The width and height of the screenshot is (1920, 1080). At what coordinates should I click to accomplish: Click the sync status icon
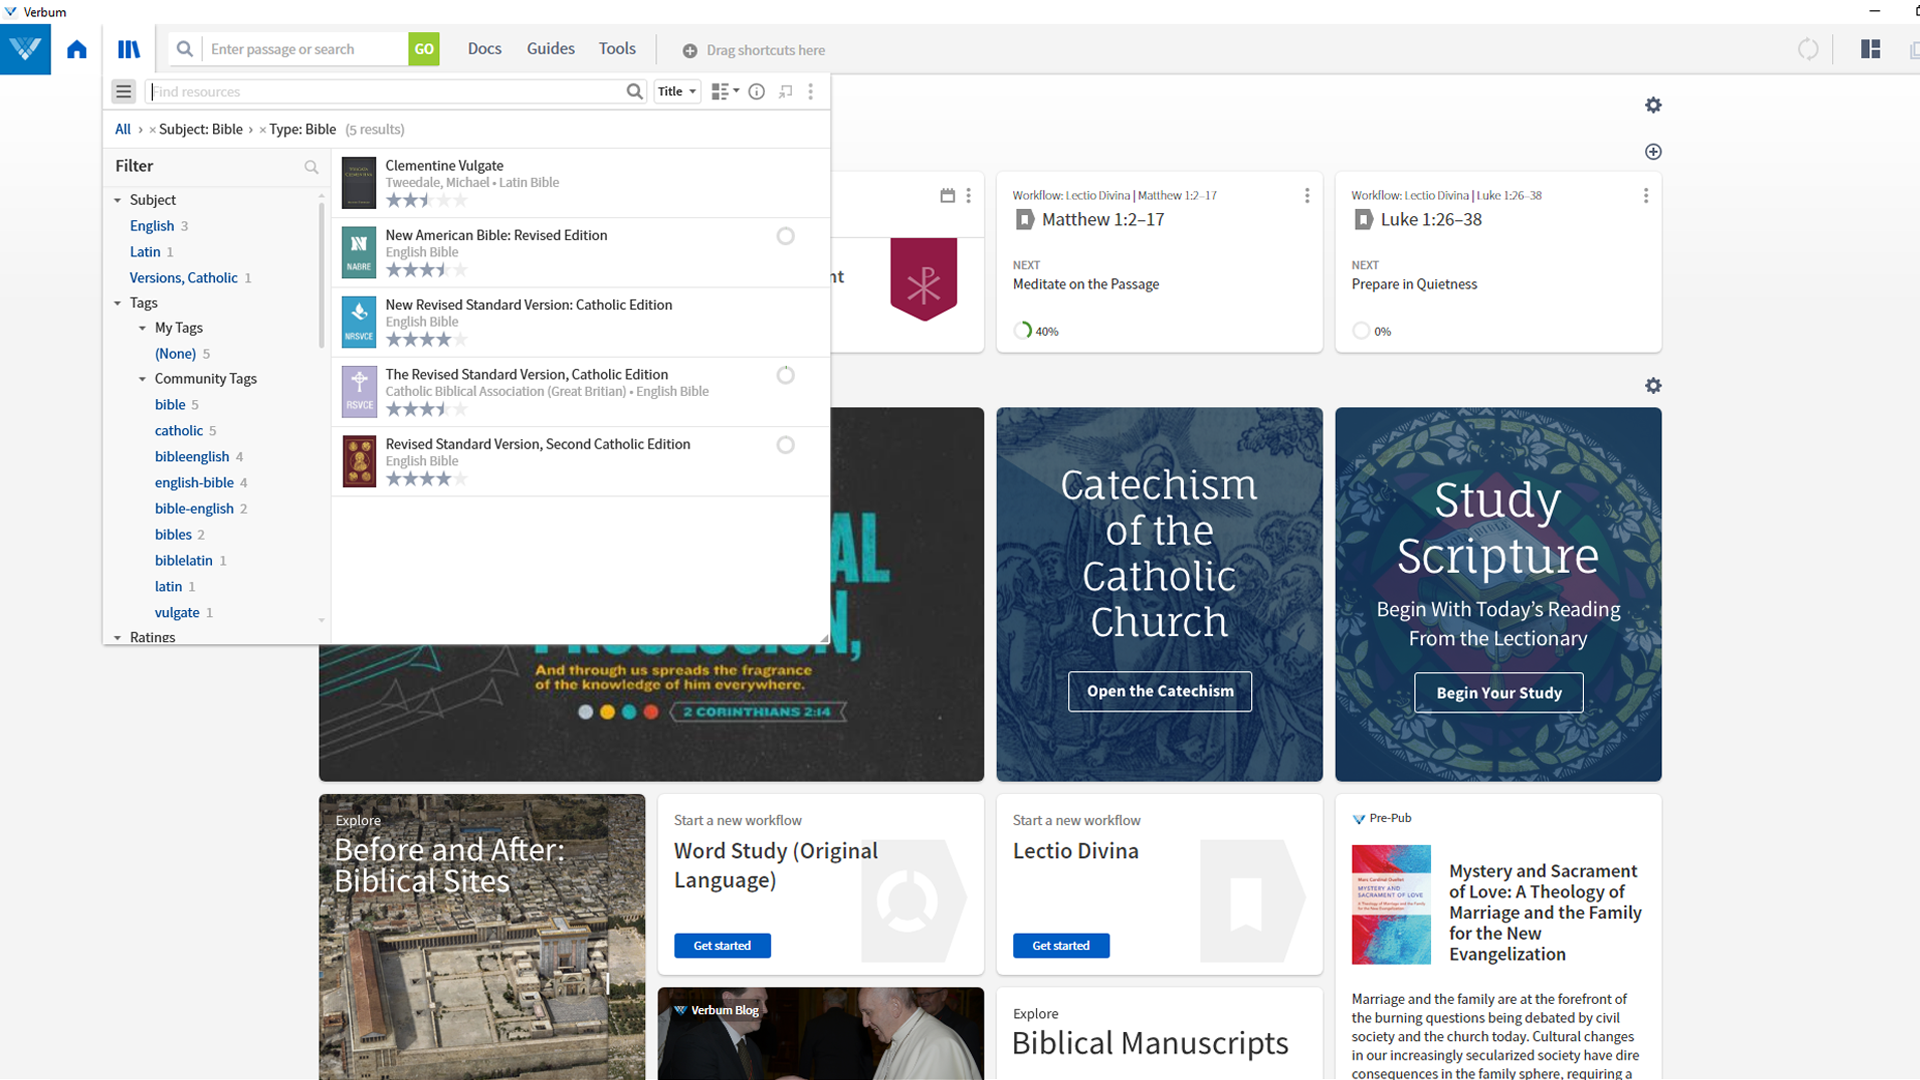tap(1808, 49)
